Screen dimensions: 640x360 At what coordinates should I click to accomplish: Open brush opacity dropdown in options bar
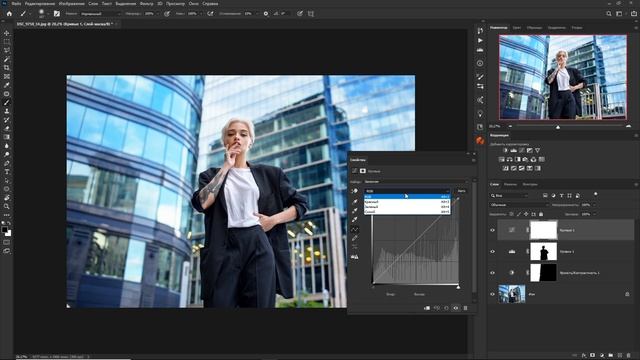coord(158,13)
